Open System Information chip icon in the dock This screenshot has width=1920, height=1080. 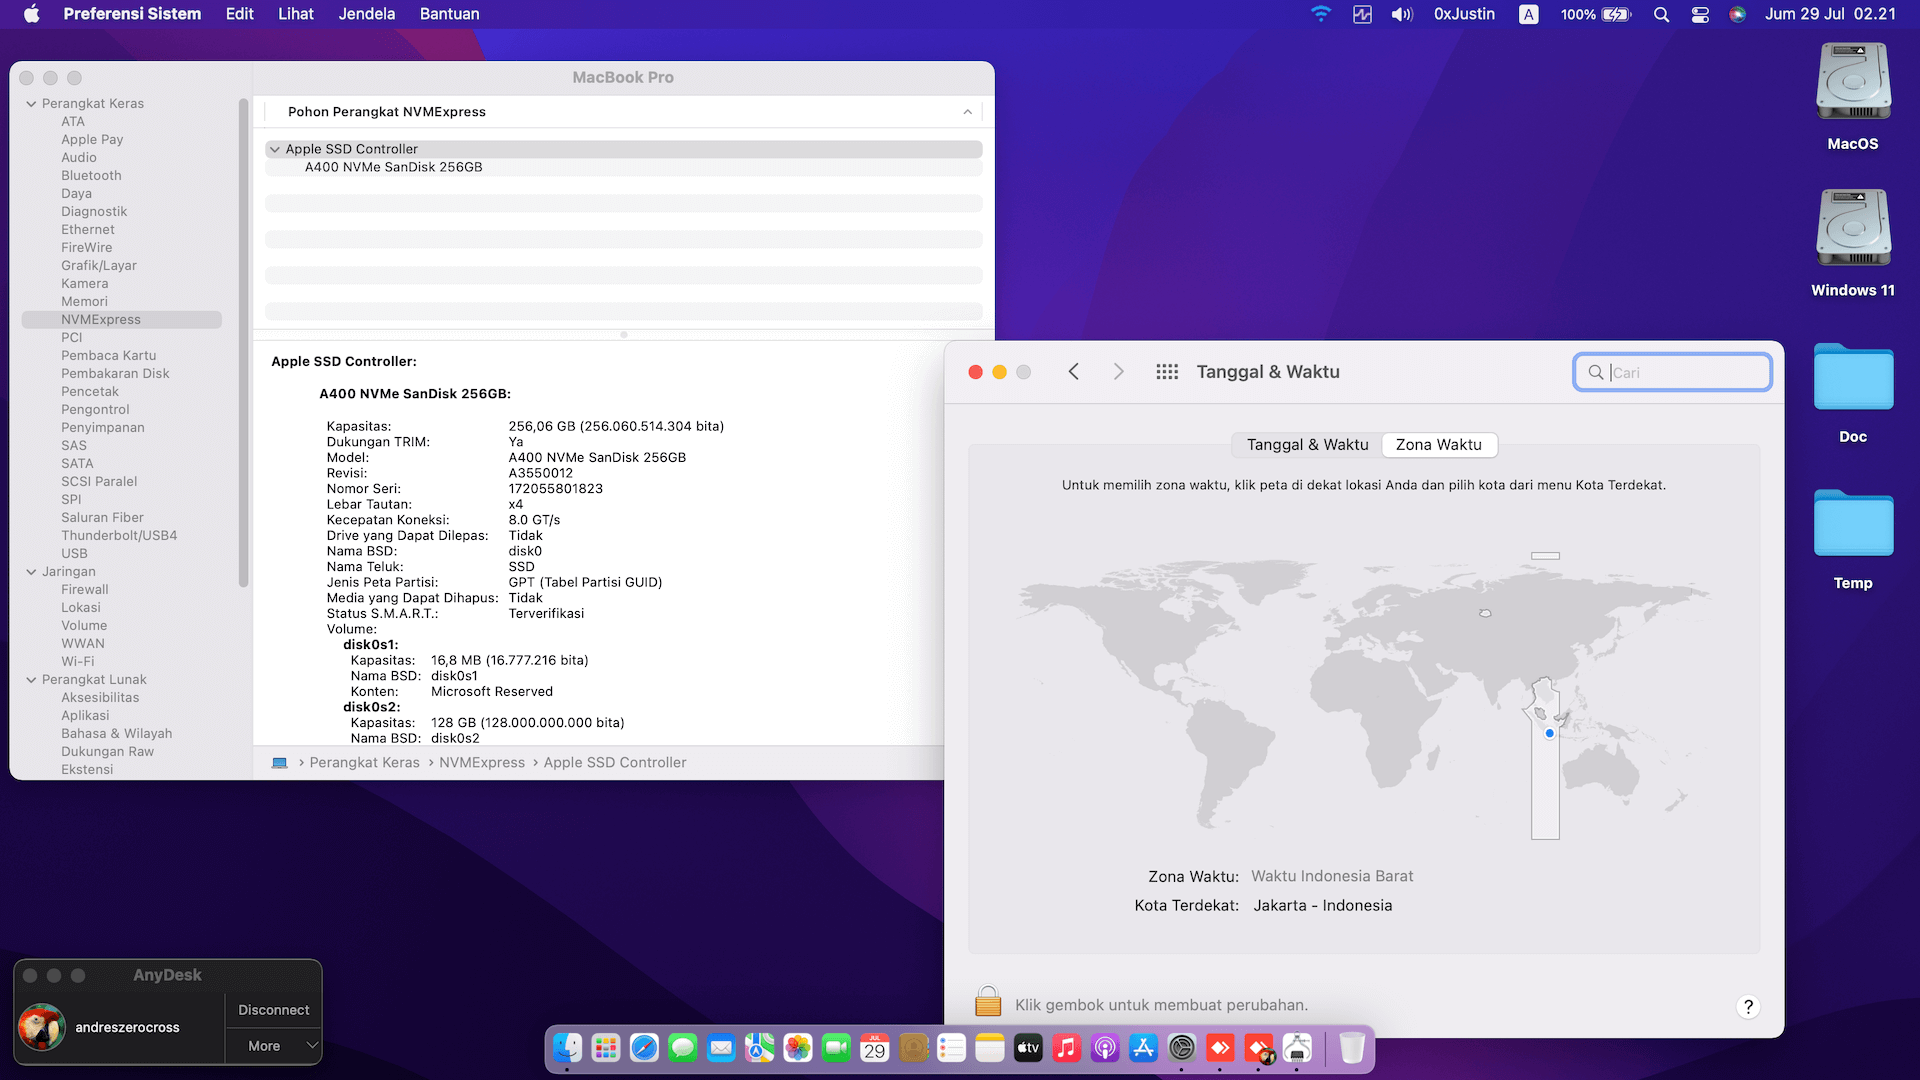point(1297,1048)
